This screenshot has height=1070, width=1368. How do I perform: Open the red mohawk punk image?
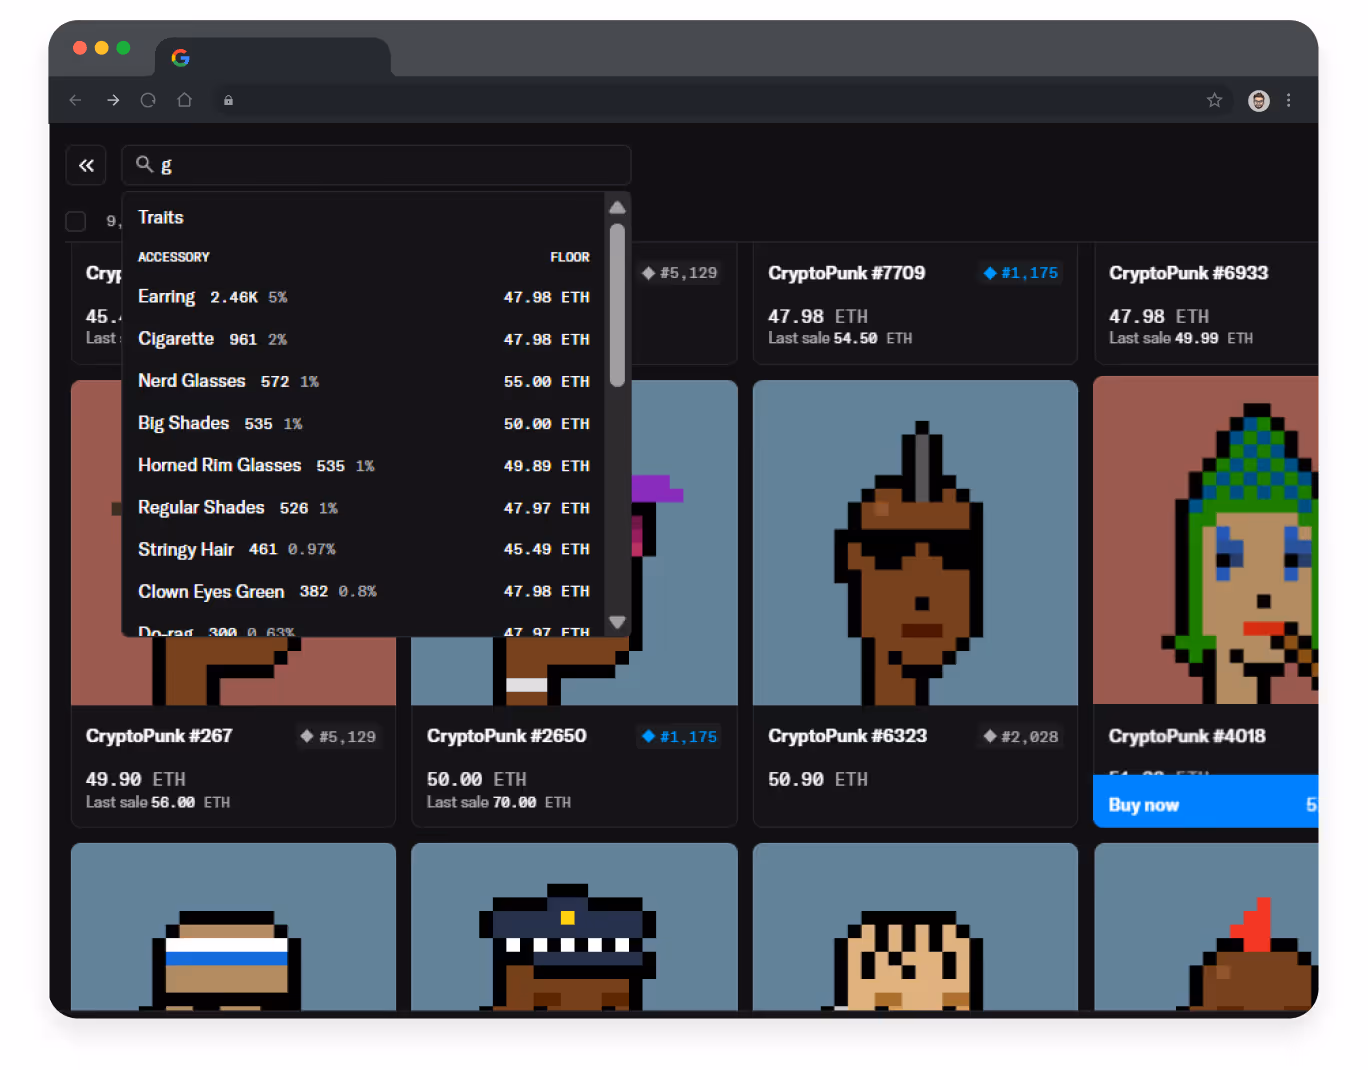tap(1205, 927)
